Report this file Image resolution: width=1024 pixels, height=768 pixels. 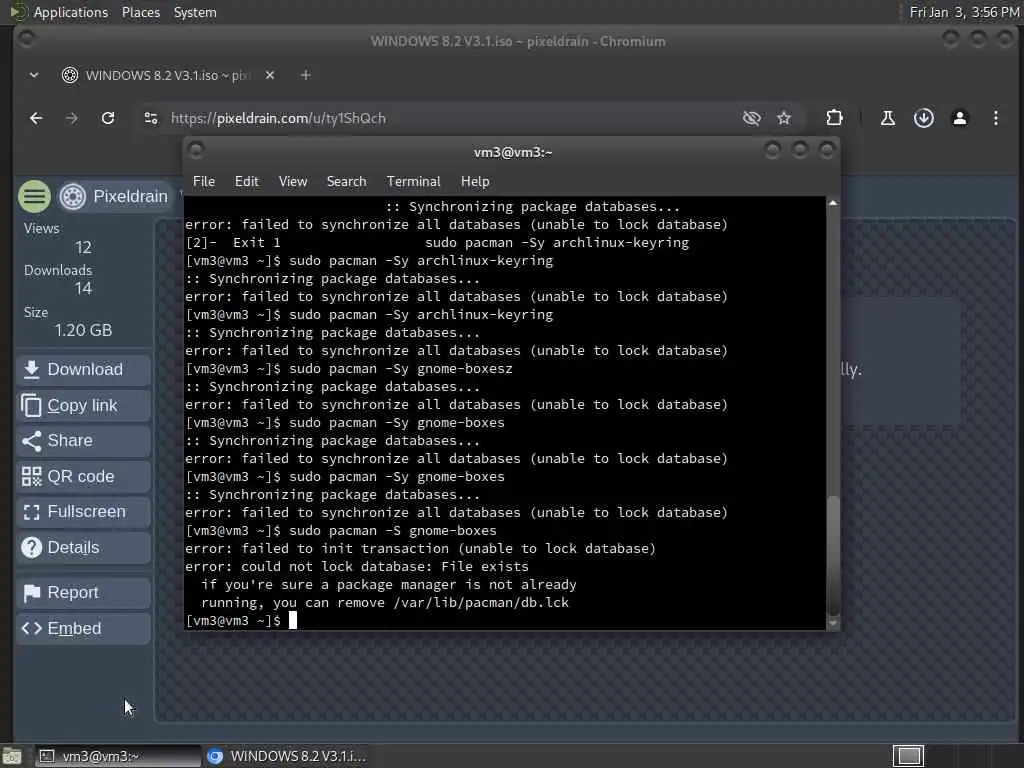(x=84, y=592)
